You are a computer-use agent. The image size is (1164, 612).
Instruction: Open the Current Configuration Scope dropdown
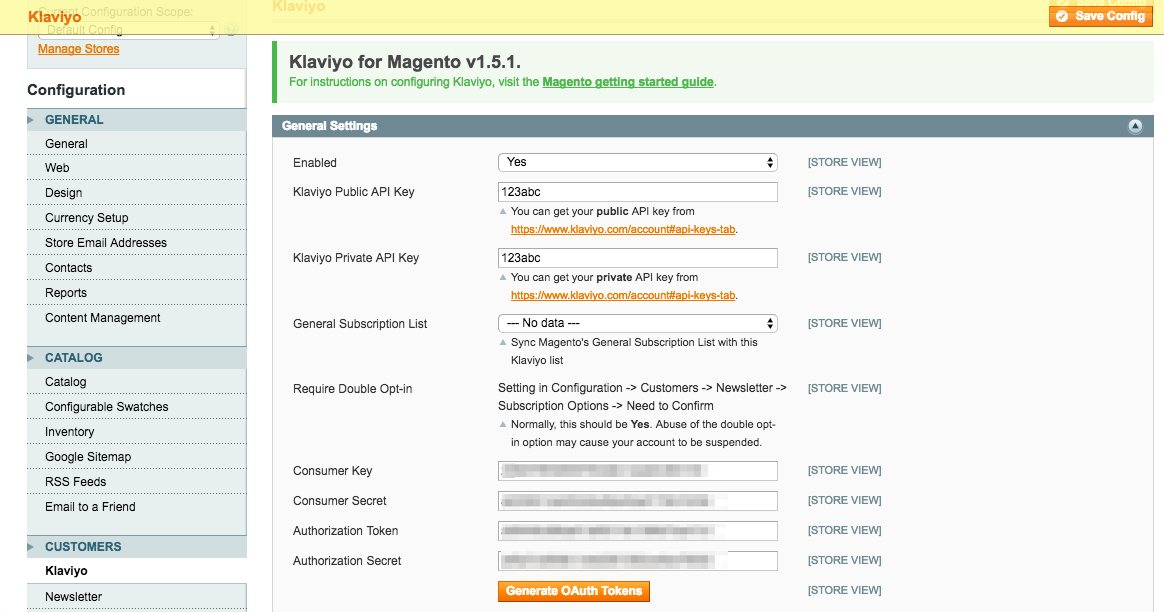pyautogui.click(x=128, y=30)
